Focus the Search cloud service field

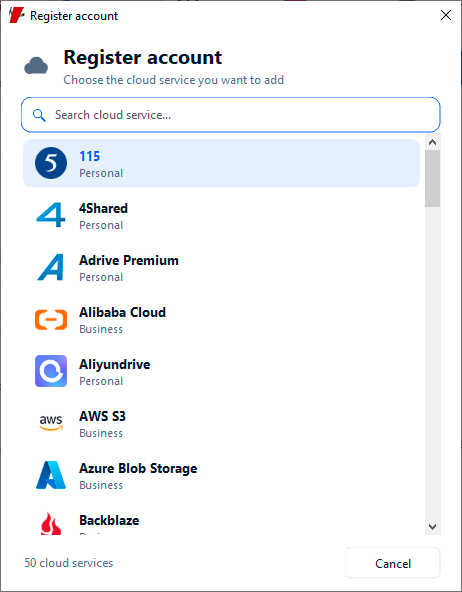231,115
